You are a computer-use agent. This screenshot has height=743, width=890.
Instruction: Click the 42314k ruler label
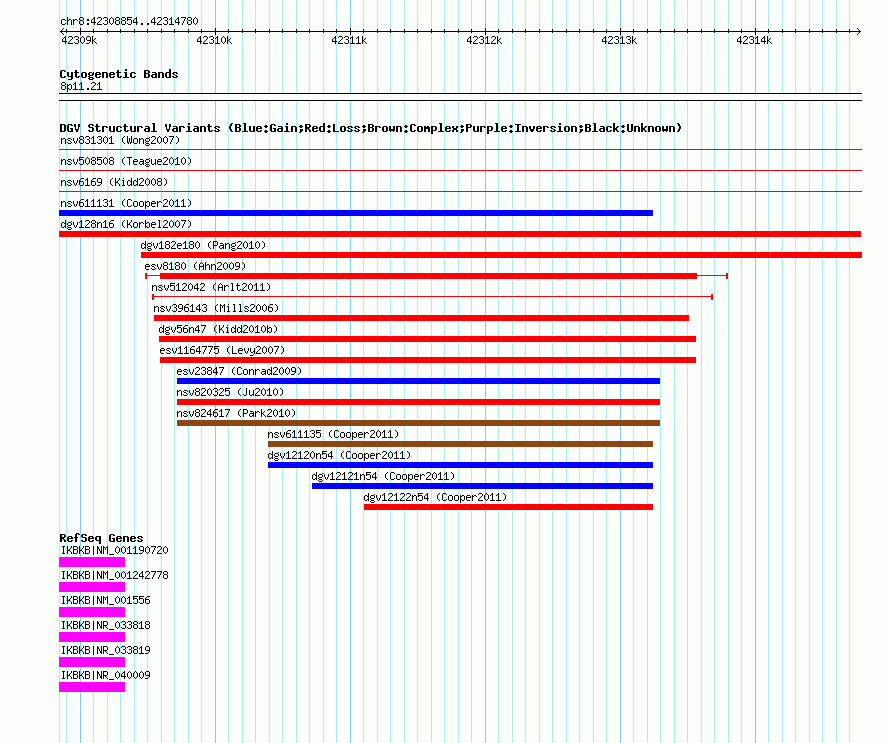pos(754,40)
